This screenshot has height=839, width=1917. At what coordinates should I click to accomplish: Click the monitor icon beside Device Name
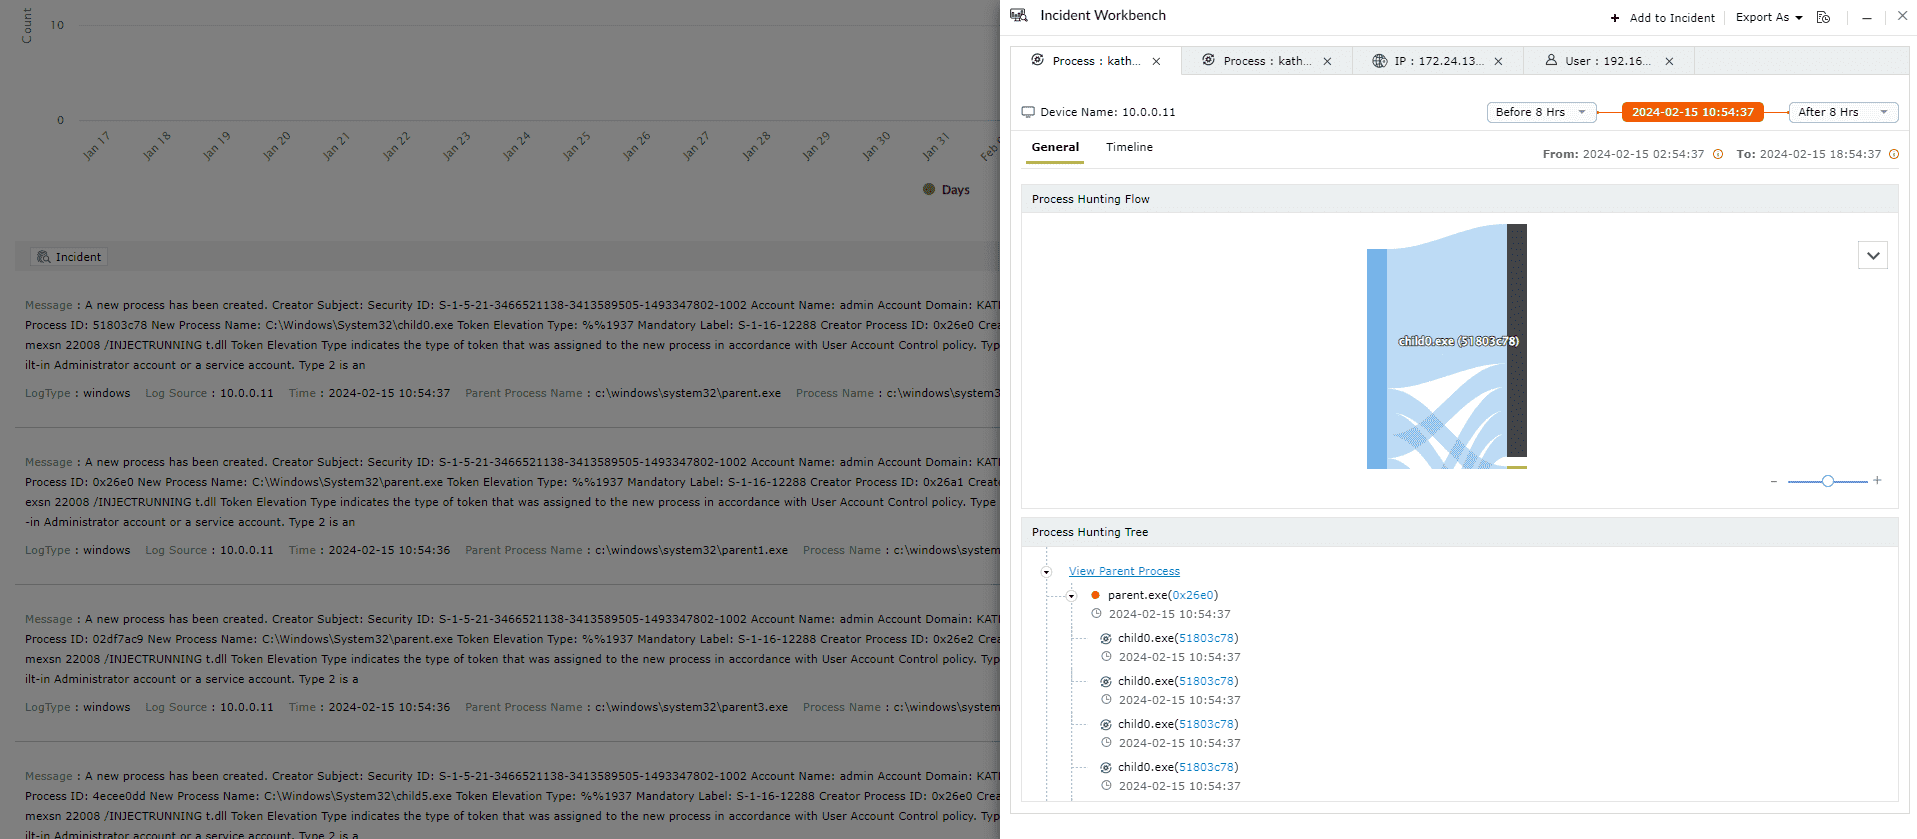point(1028,112)
